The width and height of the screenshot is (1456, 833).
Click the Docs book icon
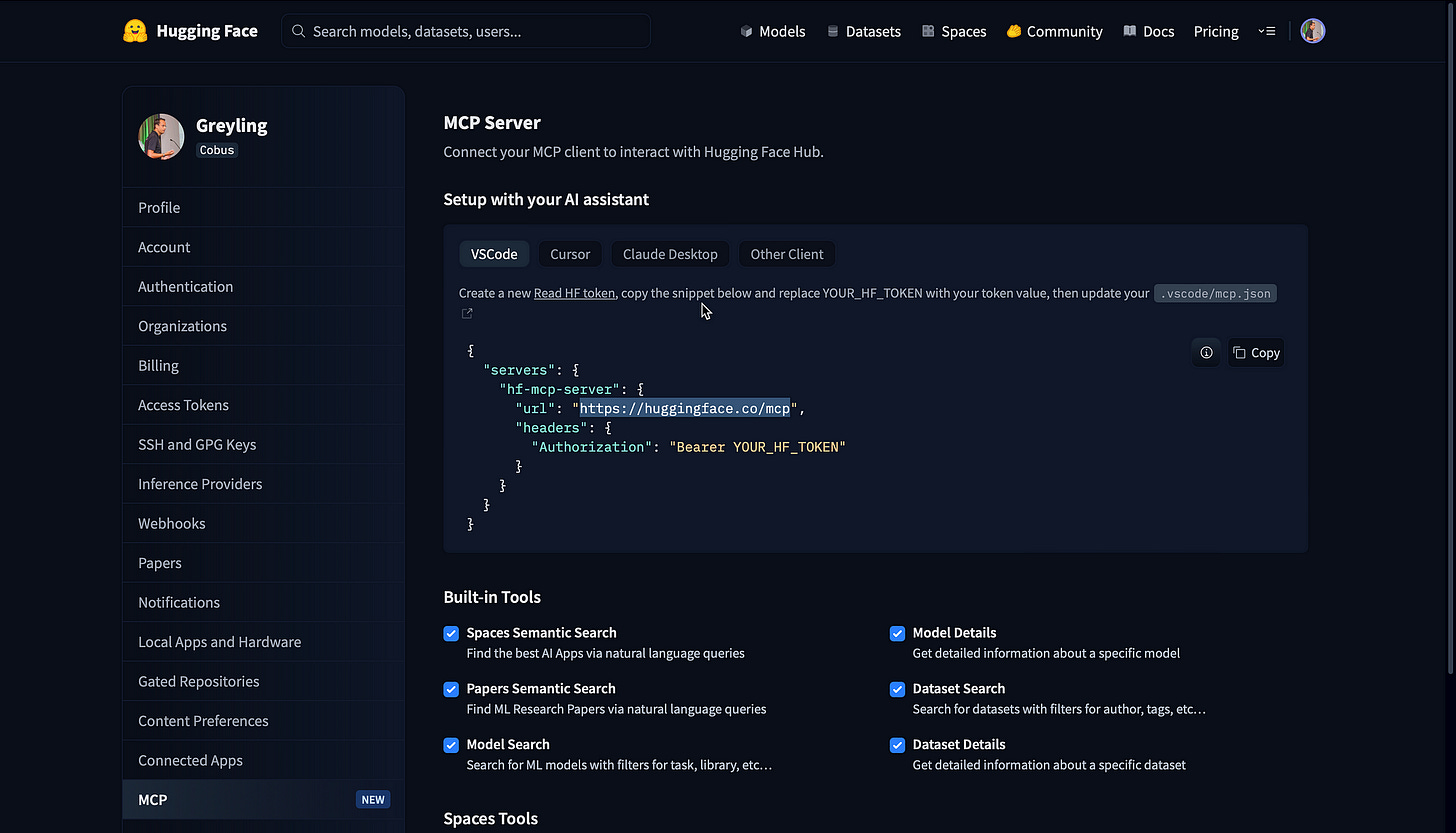1130,31
